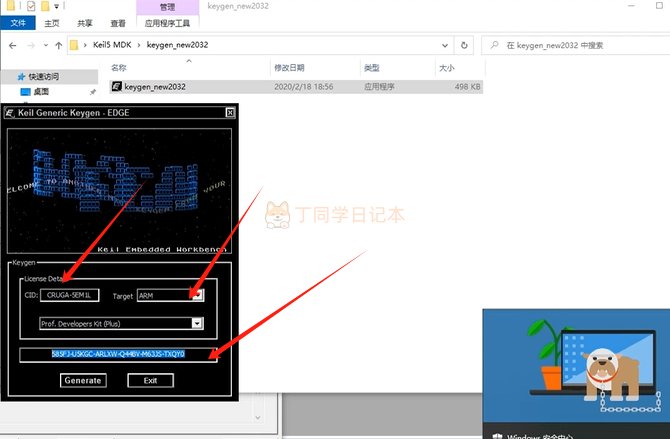Viewport: 670px width, 439px height.
Task: Click the keygen_new2032 application file icon
Action: tap(117, 87)
